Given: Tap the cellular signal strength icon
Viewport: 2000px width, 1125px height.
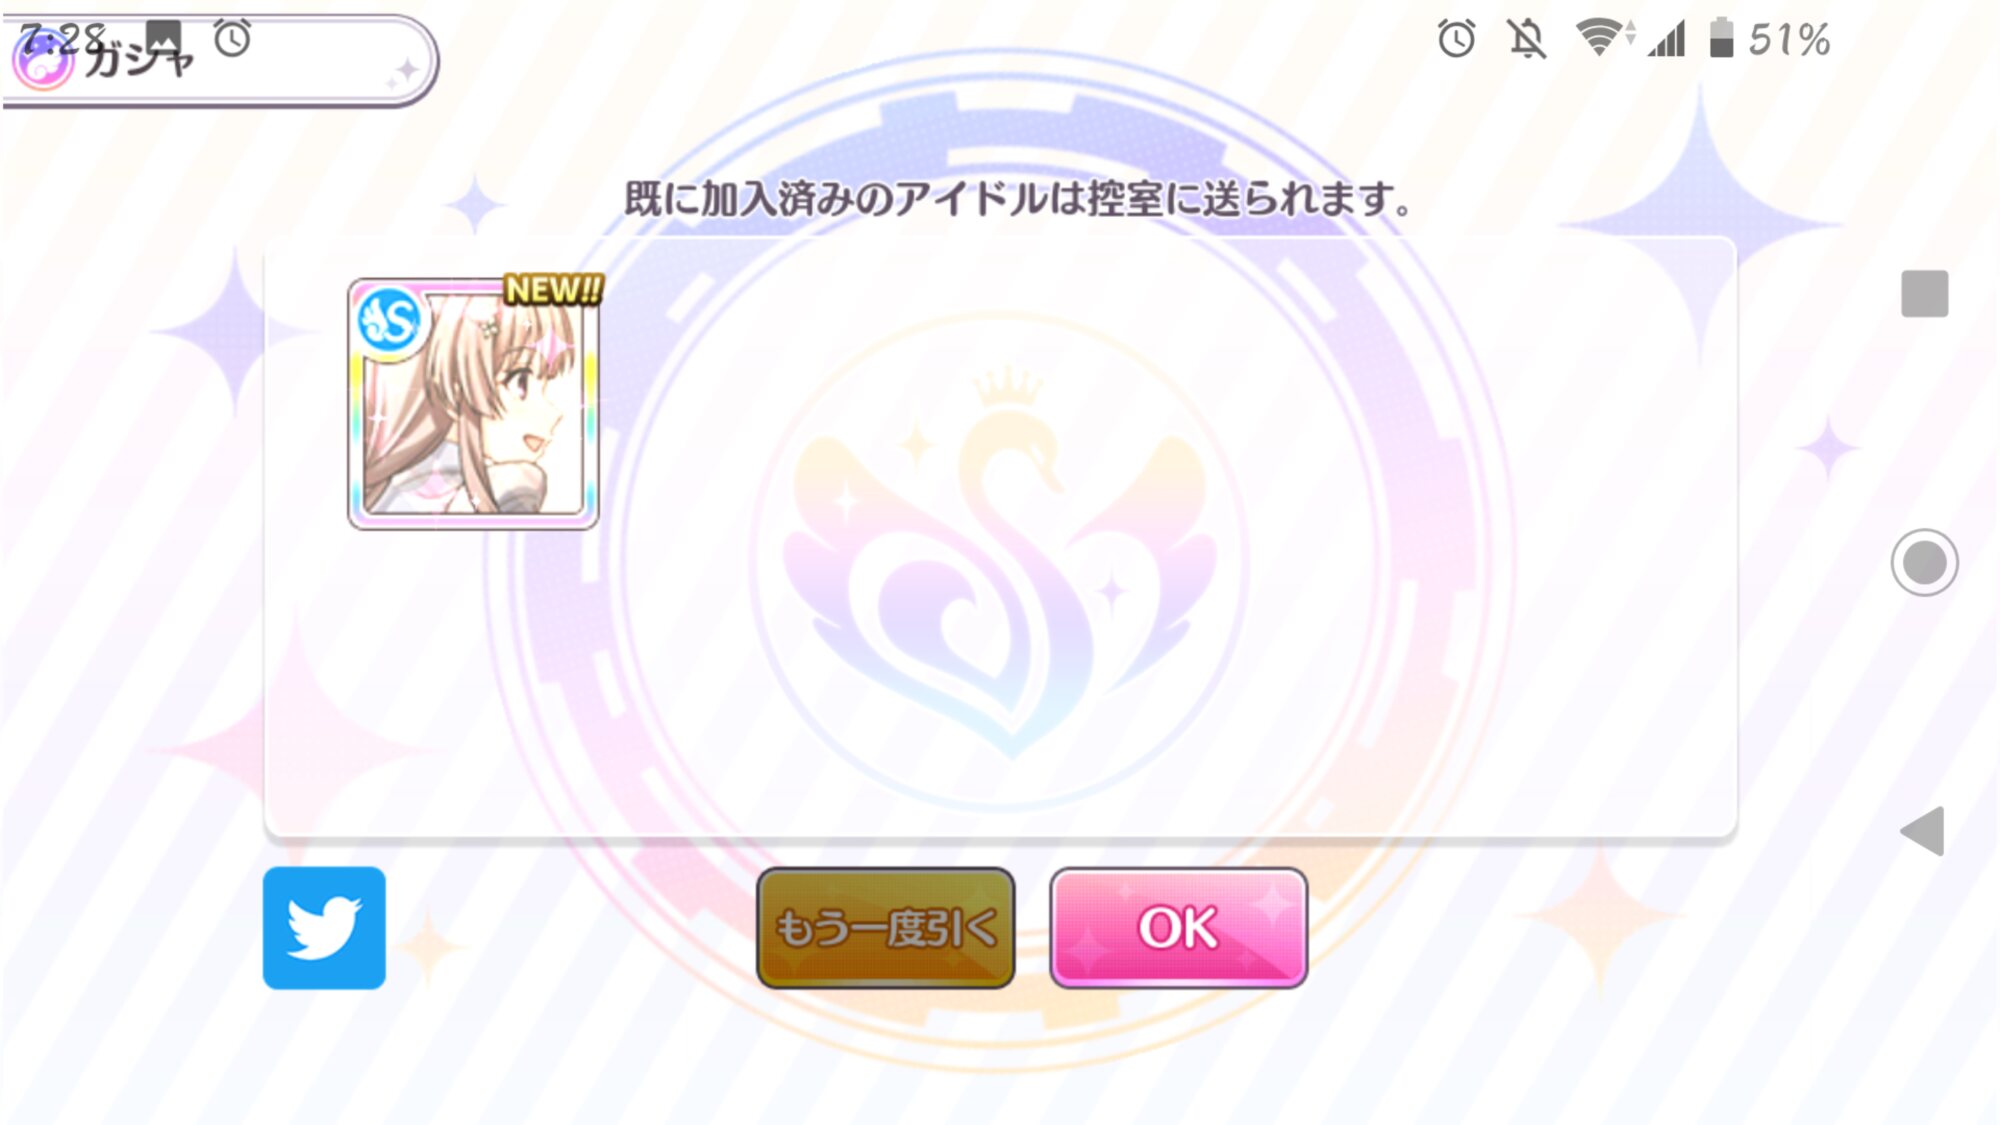Looking at the screenshot, I should pos(1668,39).
